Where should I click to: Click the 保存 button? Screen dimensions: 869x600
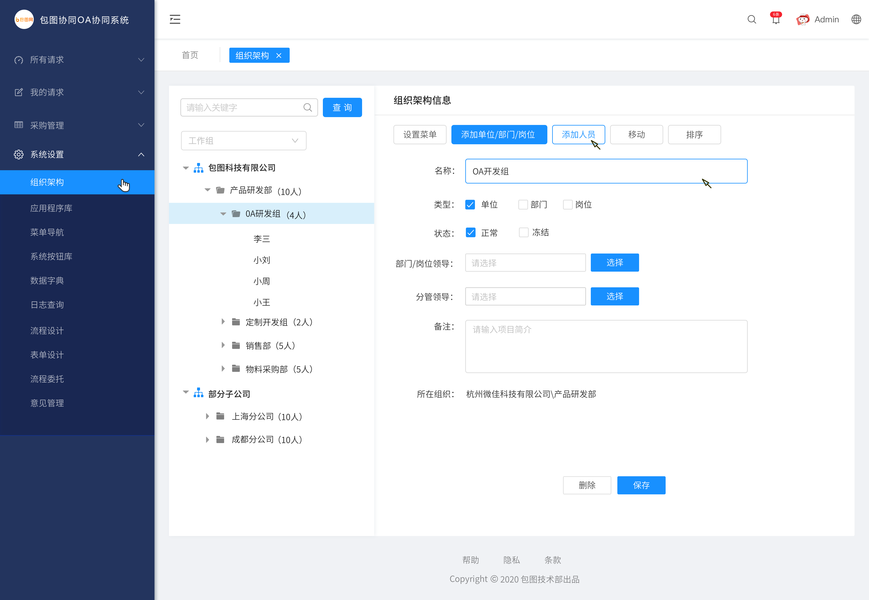[641, 485]
